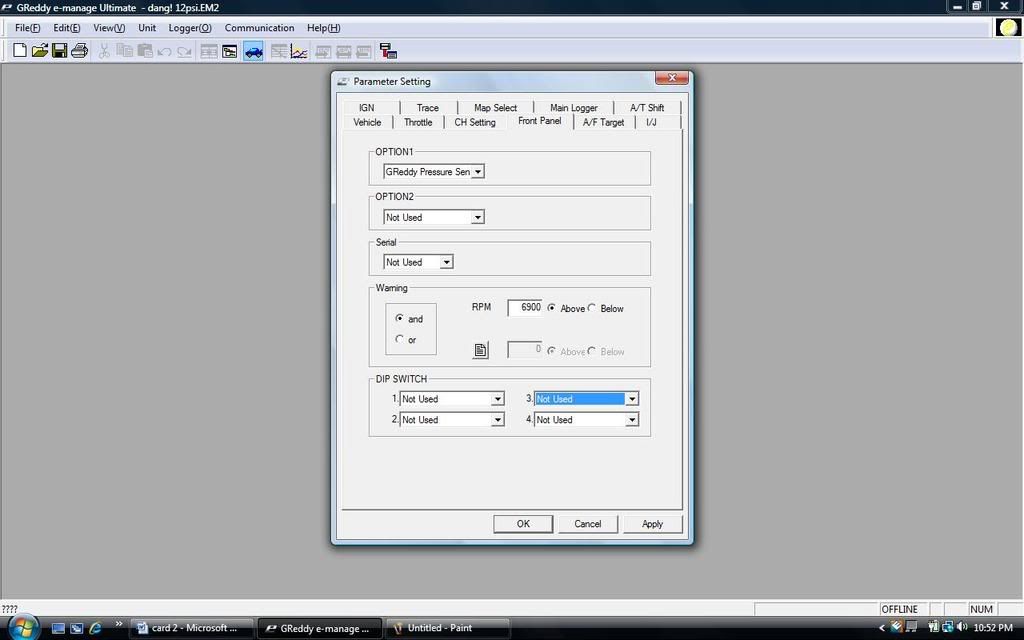1024x640 pixels.
Task: Save the map with the floppy icon
Action: 59,51
